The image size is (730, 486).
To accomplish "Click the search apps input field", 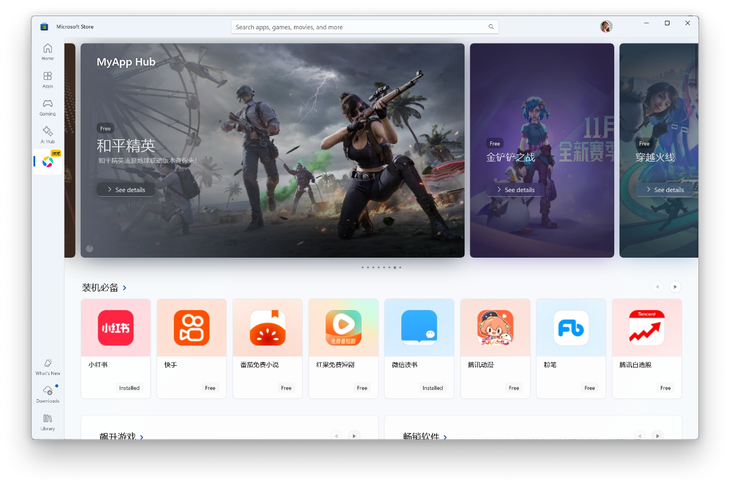I will pyautogui.click(x=358, y=27).
